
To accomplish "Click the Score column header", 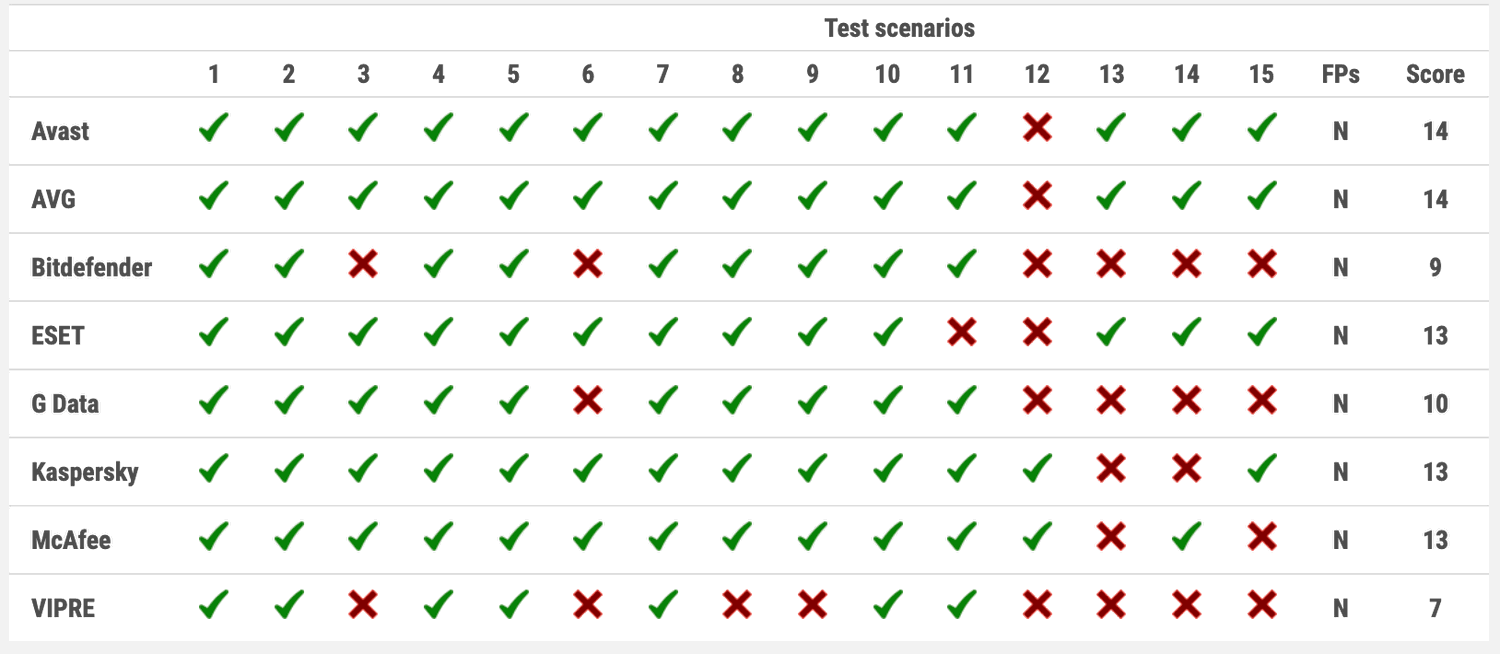I will click(x=1435, y=74).
